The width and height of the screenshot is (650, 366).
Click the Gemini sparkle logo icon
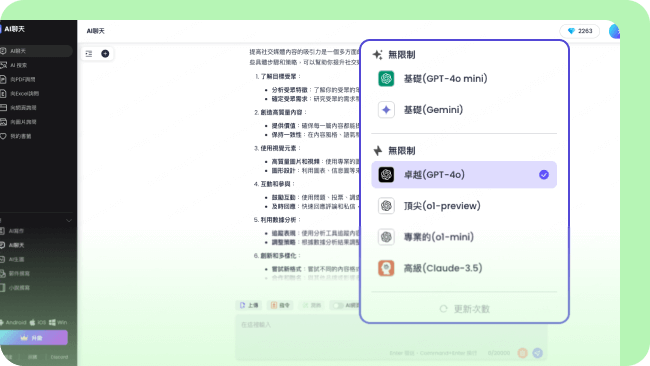386,110
